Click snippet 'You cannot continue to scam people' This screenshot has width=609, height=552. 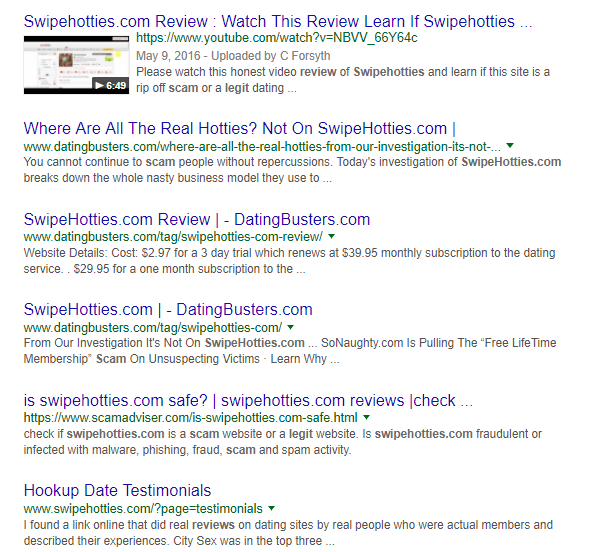point(292,170)
